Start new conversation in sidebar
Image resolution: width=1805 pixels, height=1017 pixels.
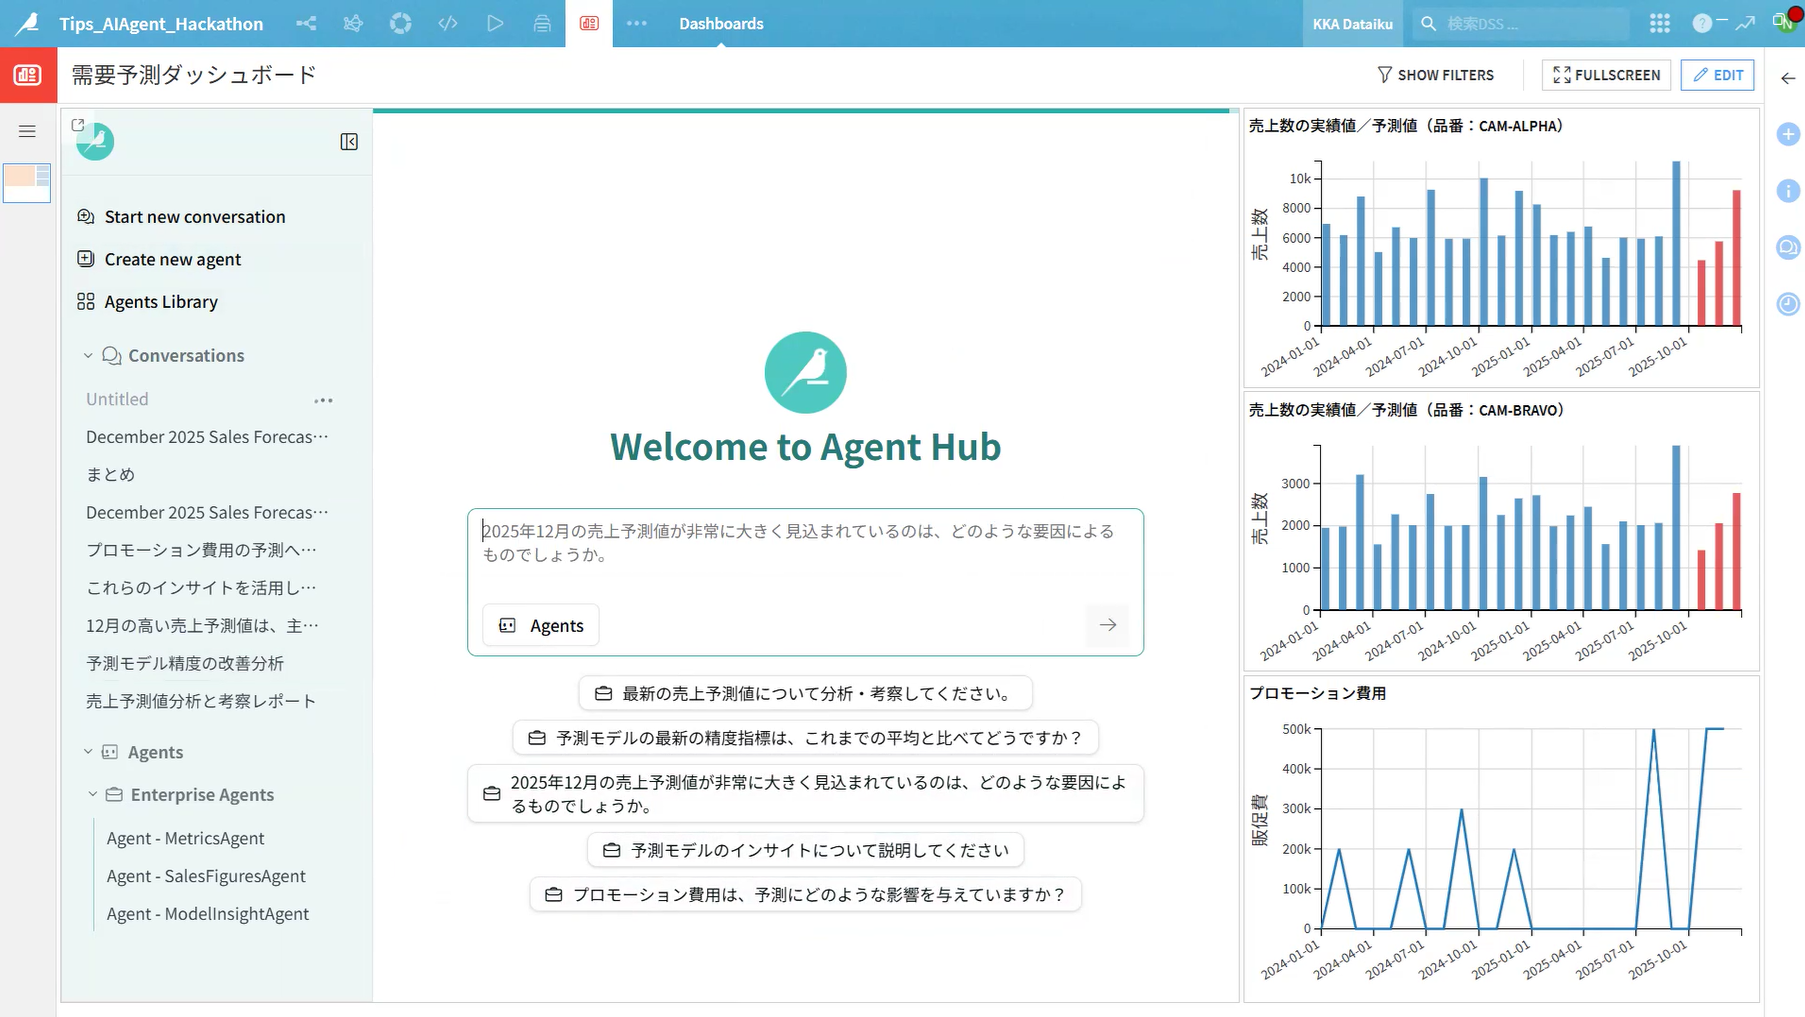tap(194, 217)
